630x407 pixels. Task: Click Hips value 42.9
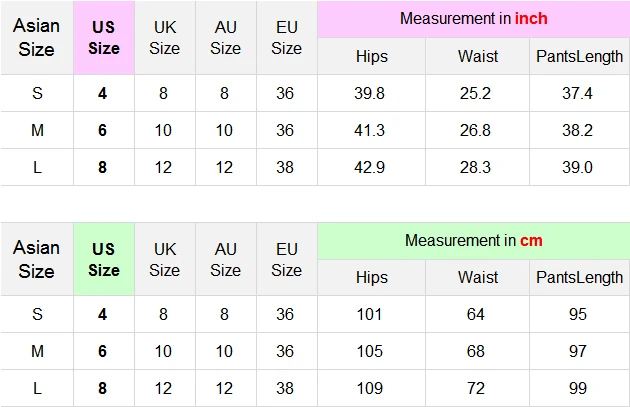[x=369, y=167]
